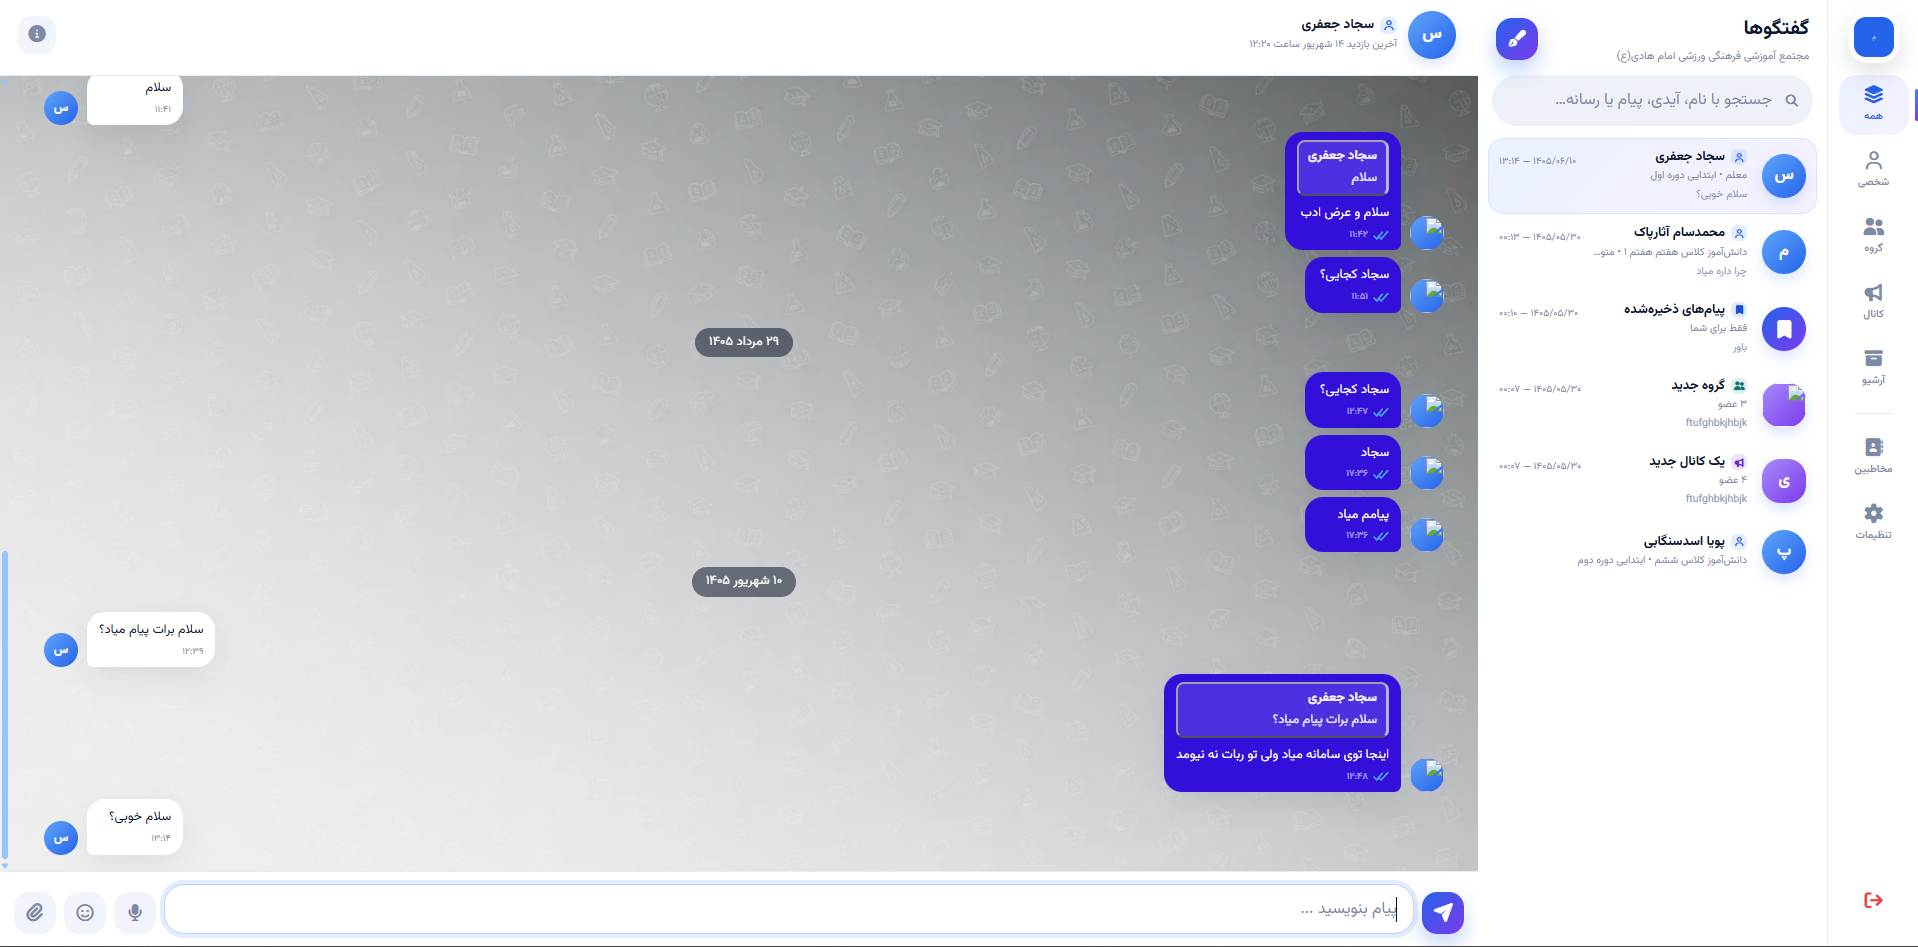Click the سجاد message bubble
The width and height of the screenshot is (1918, 947).
(x=1353, y=462)
